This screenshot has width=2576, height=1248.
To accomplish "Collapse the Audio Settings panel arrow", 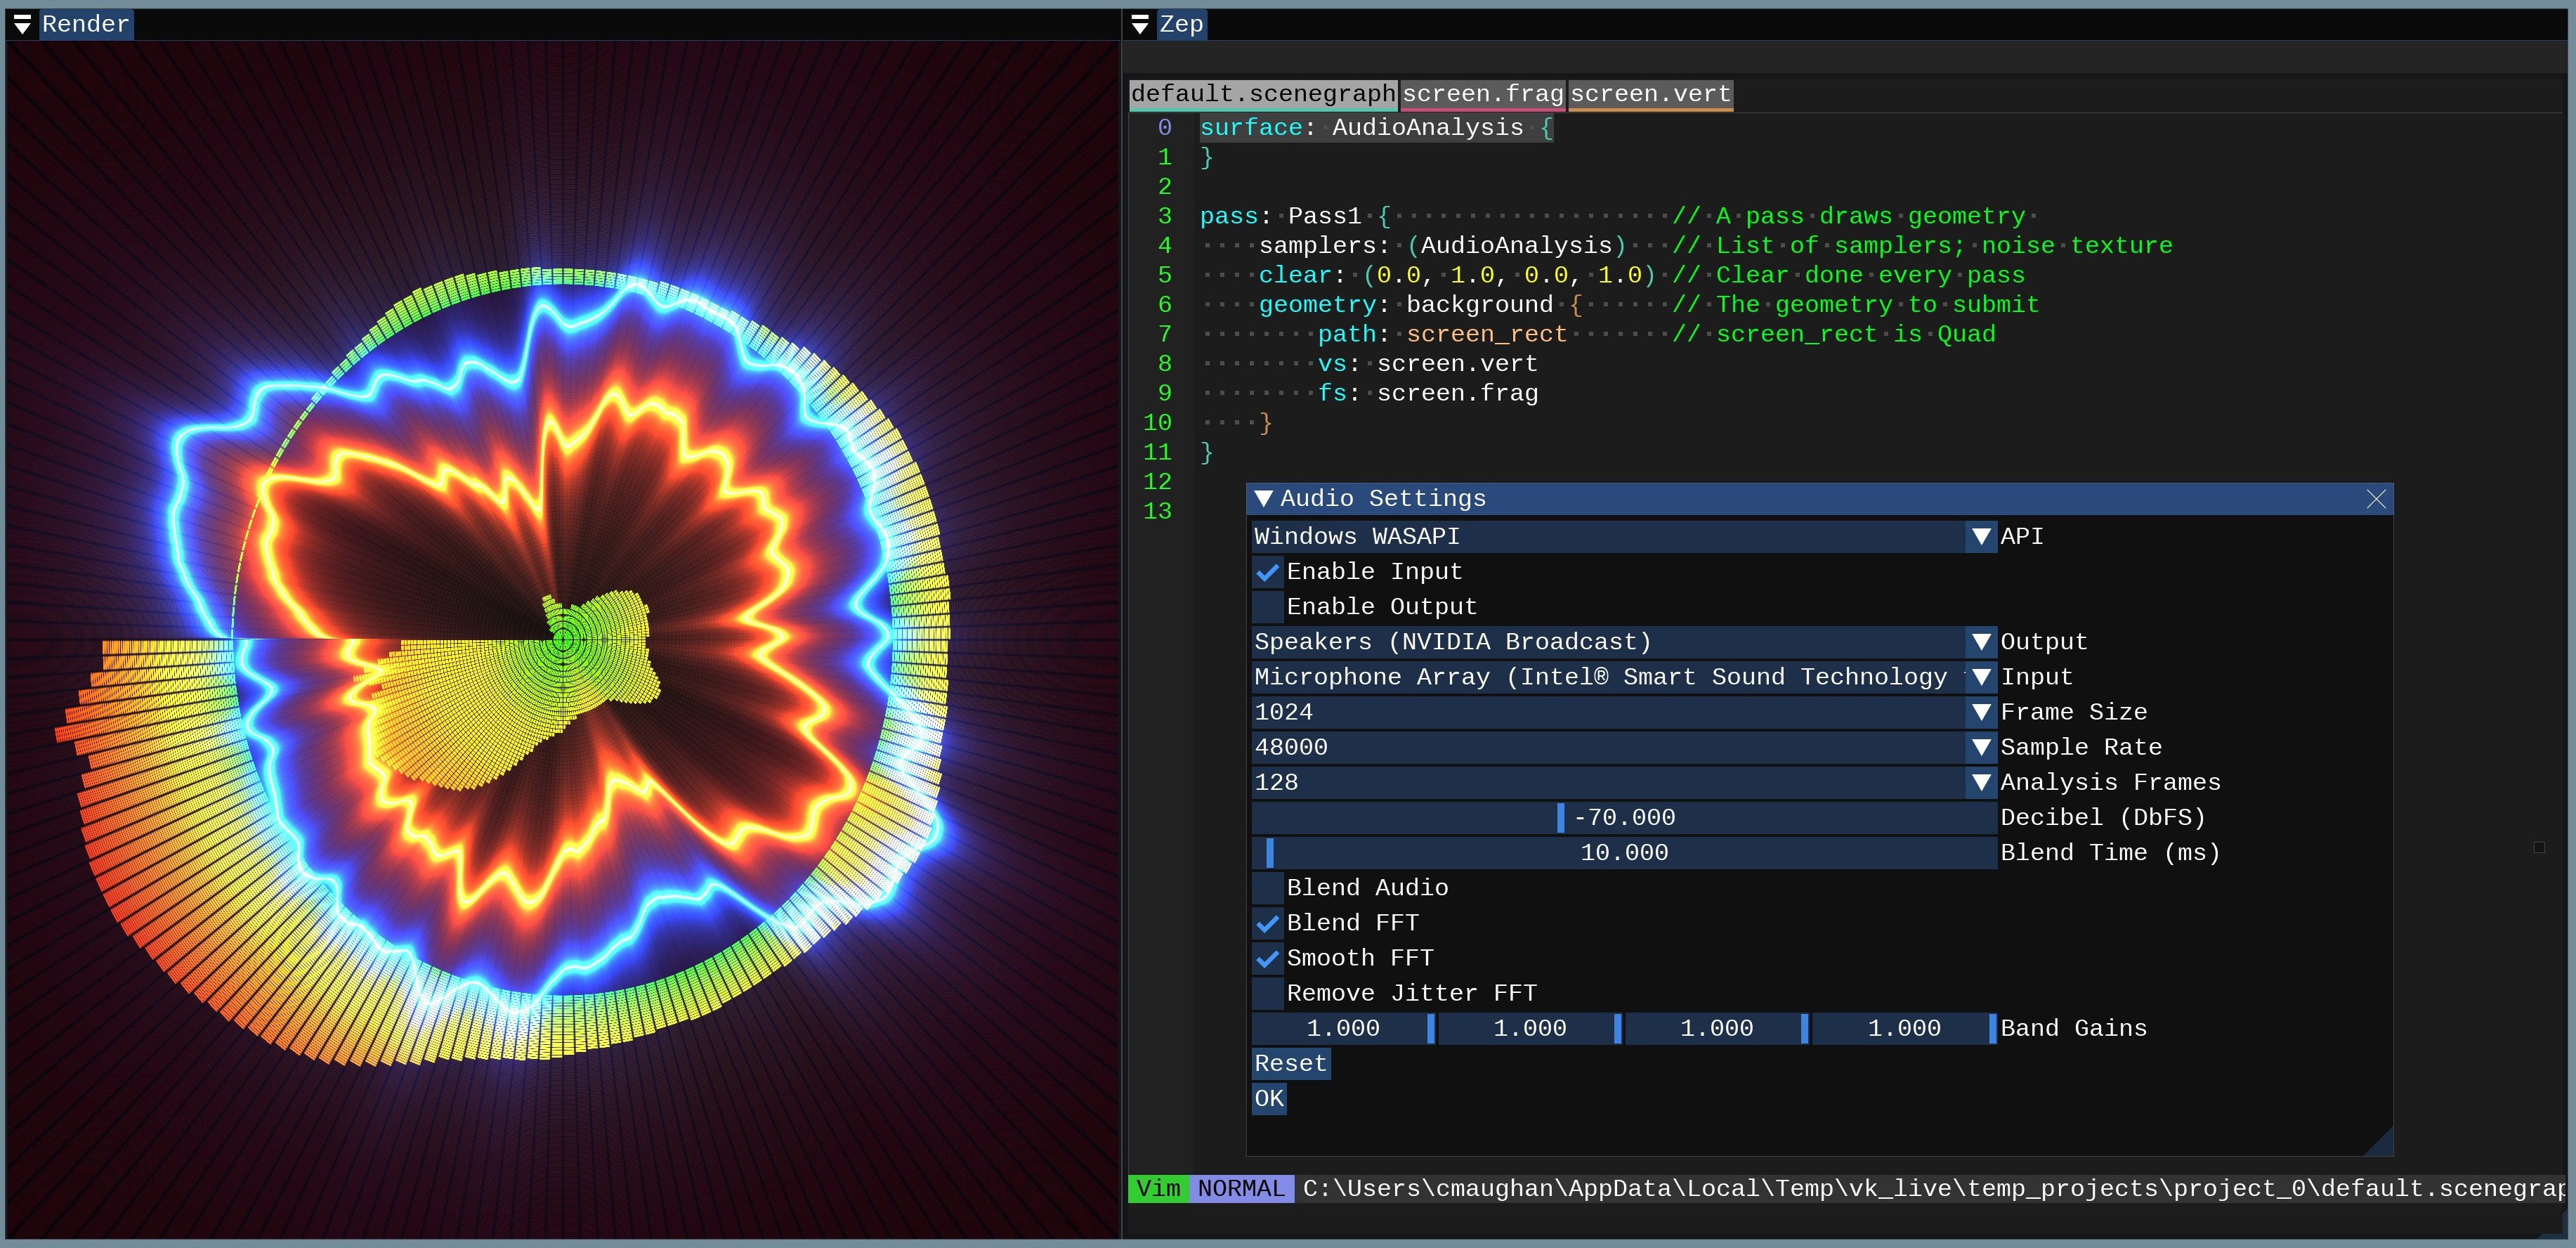I will click(1263, 498).
